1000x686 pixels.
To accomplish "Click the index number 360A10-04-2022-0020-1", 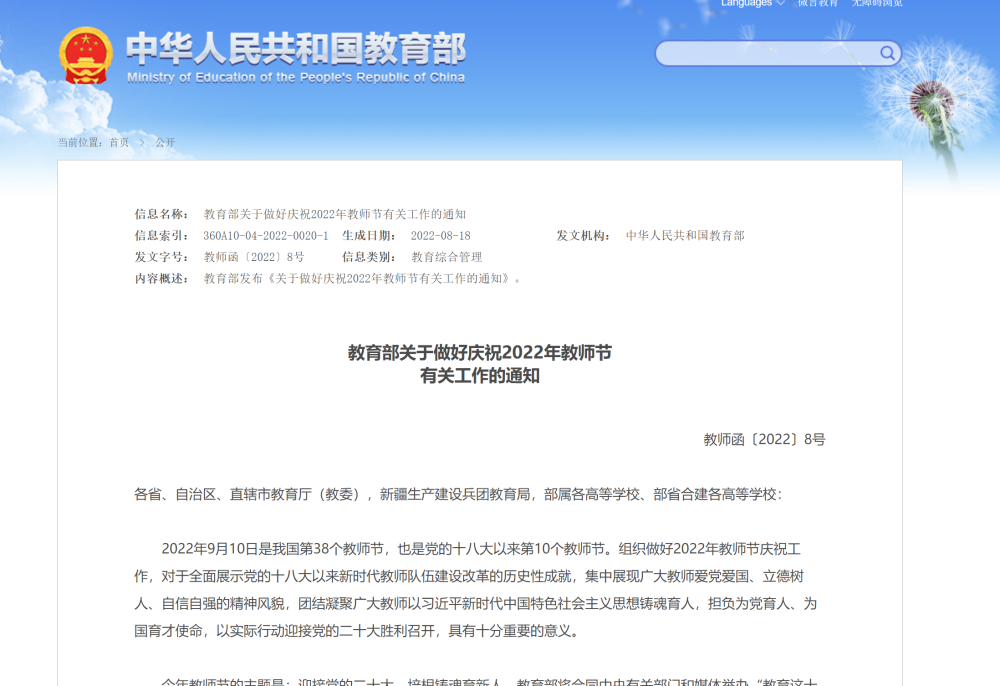I will click(x=265, y=236).
